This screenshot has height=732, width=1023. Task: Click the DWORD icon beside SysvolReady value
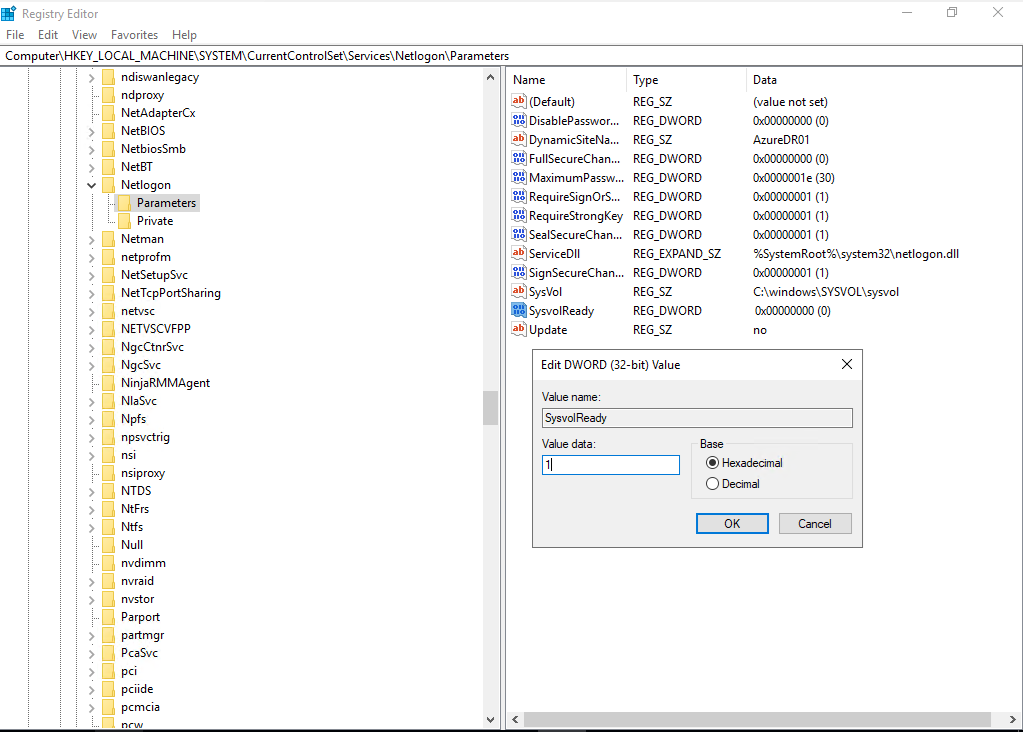pos(519,310)
